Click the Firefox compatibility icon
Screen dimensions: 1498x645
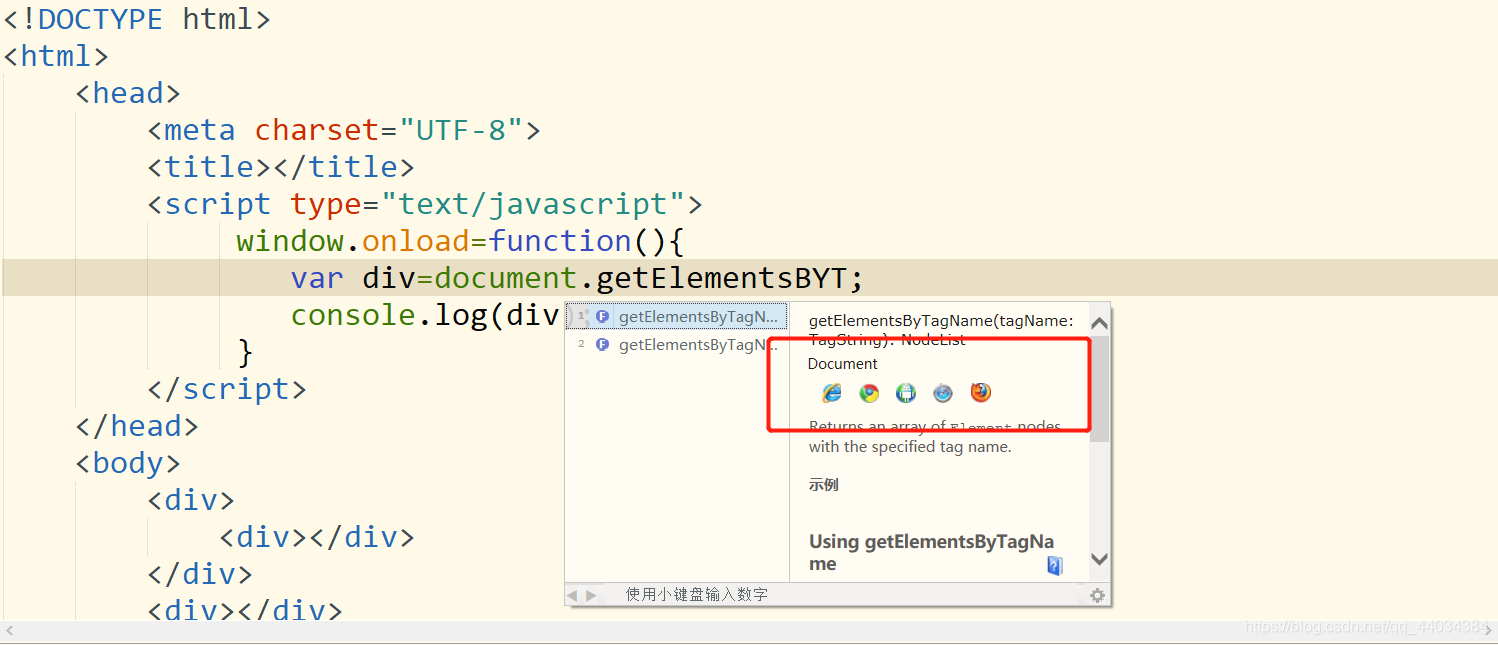click(980, 392)
